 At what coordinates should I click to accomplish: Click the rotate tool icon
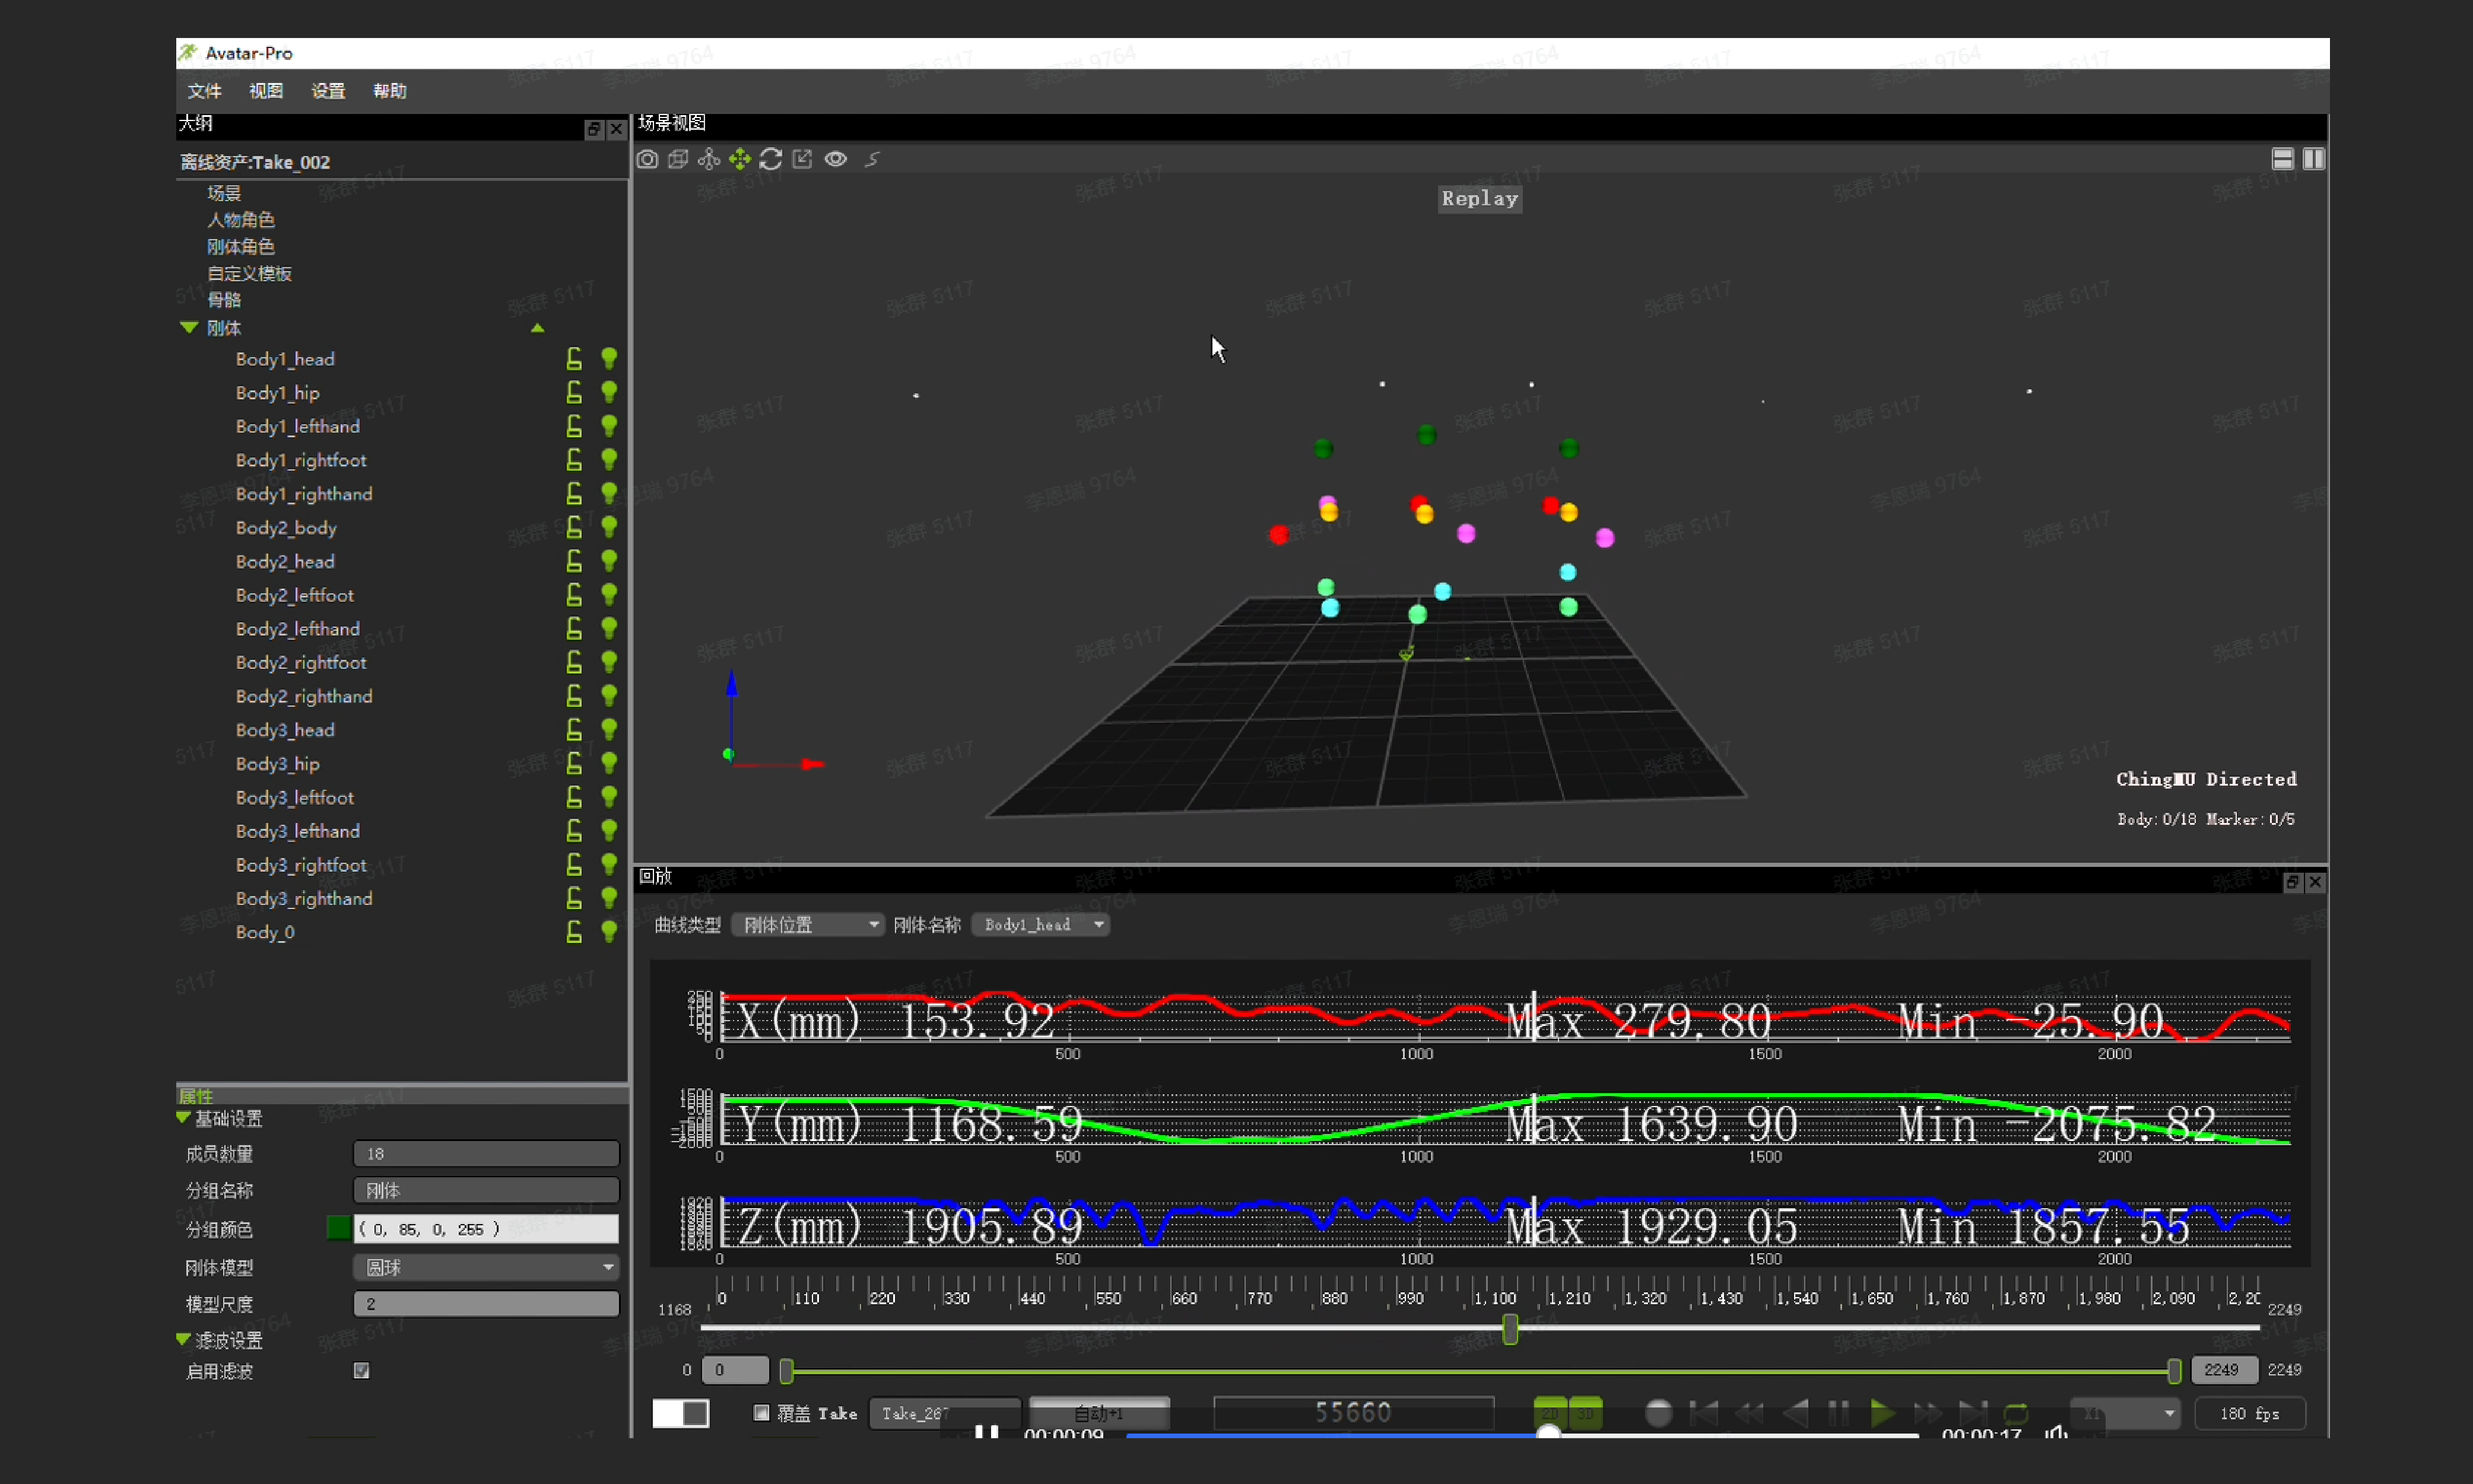click(771, 159)
